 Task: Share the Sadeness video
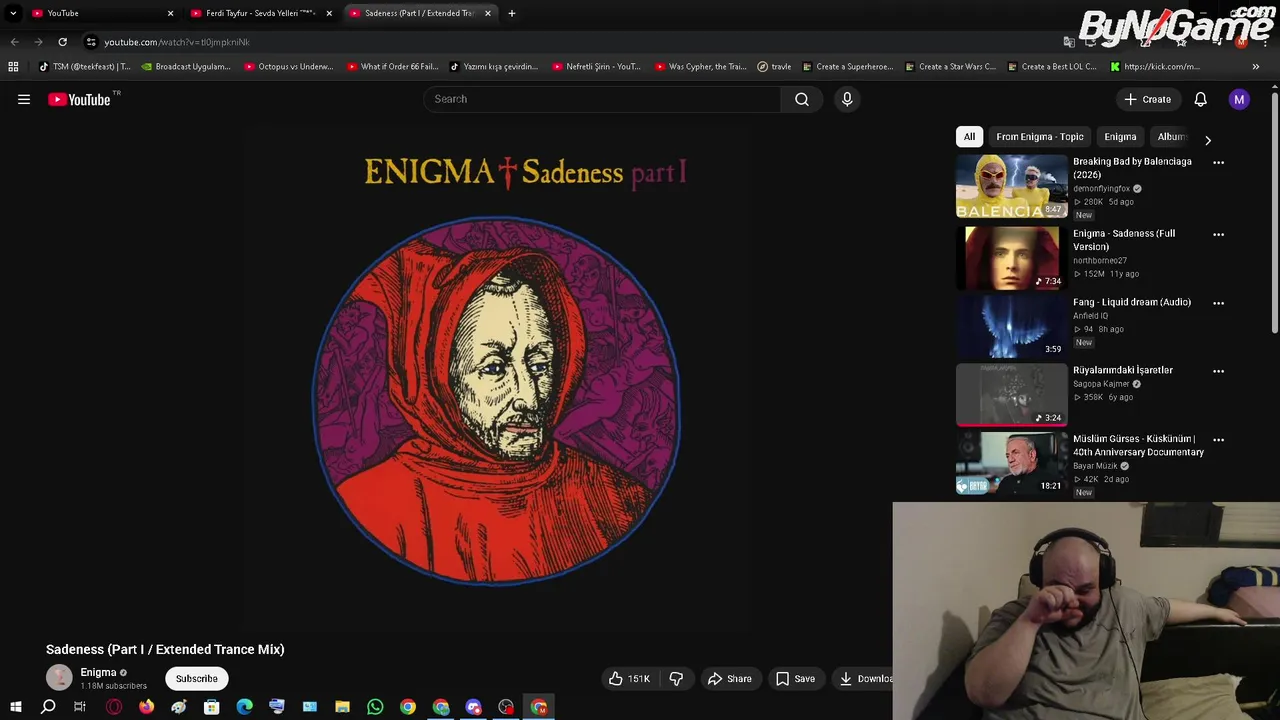(x=729, y=679)
